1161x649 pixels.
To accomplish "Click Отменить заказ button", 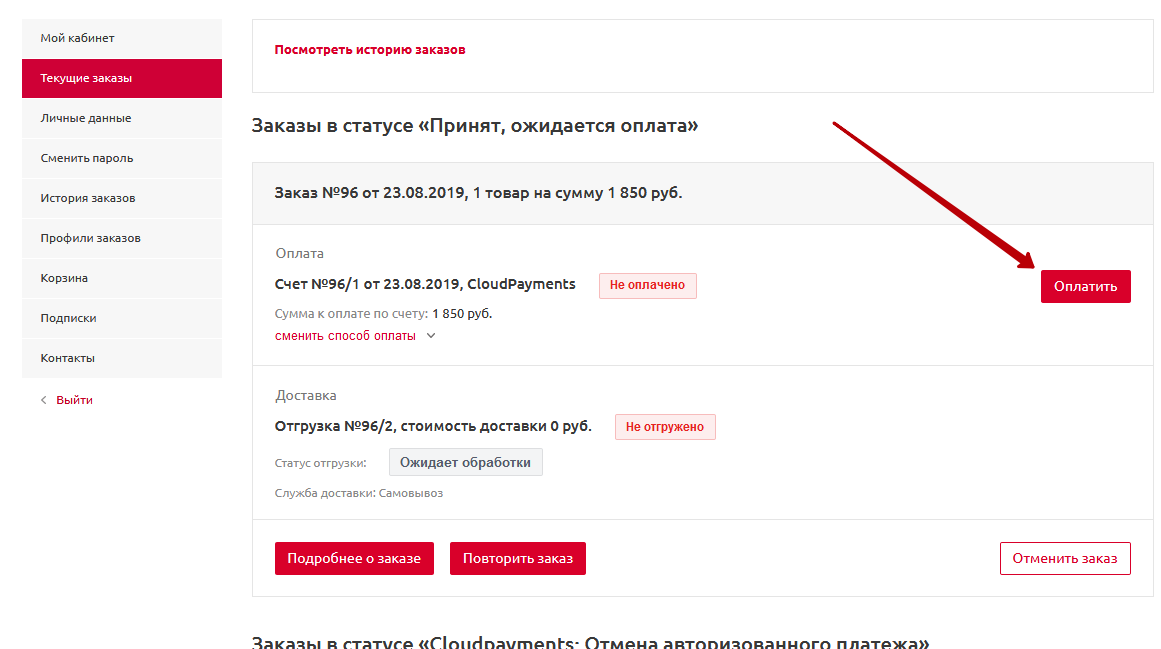I will coord(1065,559).
